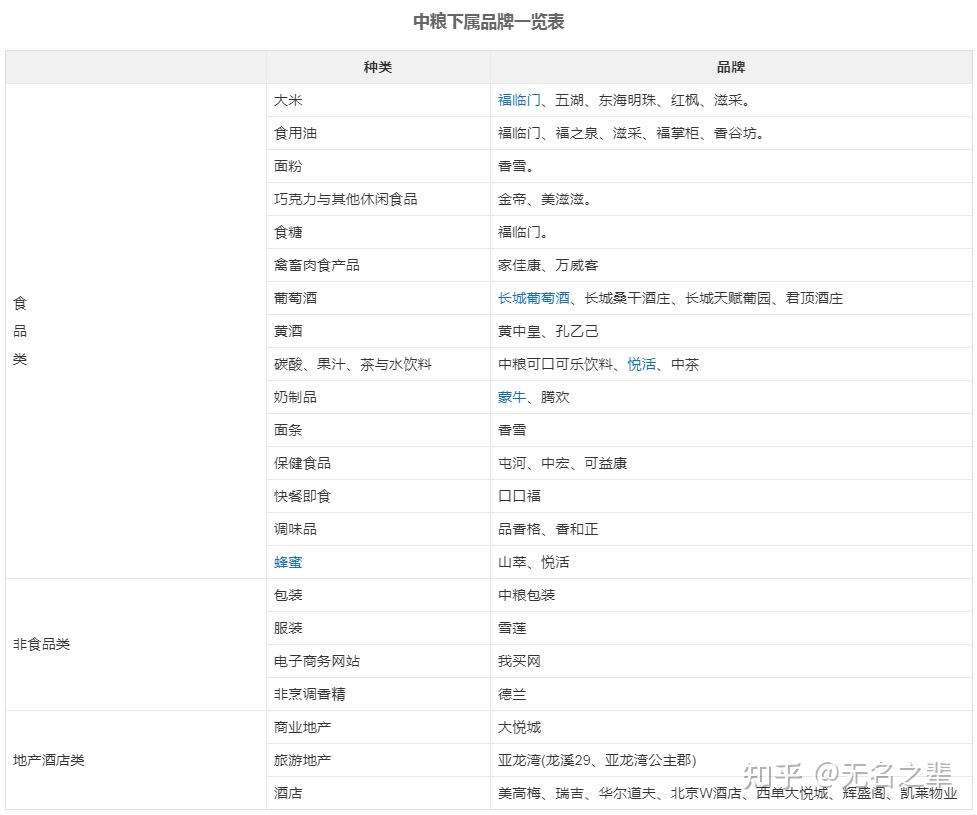Select the 旅游地产 cell
Screen dimensions: 977x815
[378, 761]
